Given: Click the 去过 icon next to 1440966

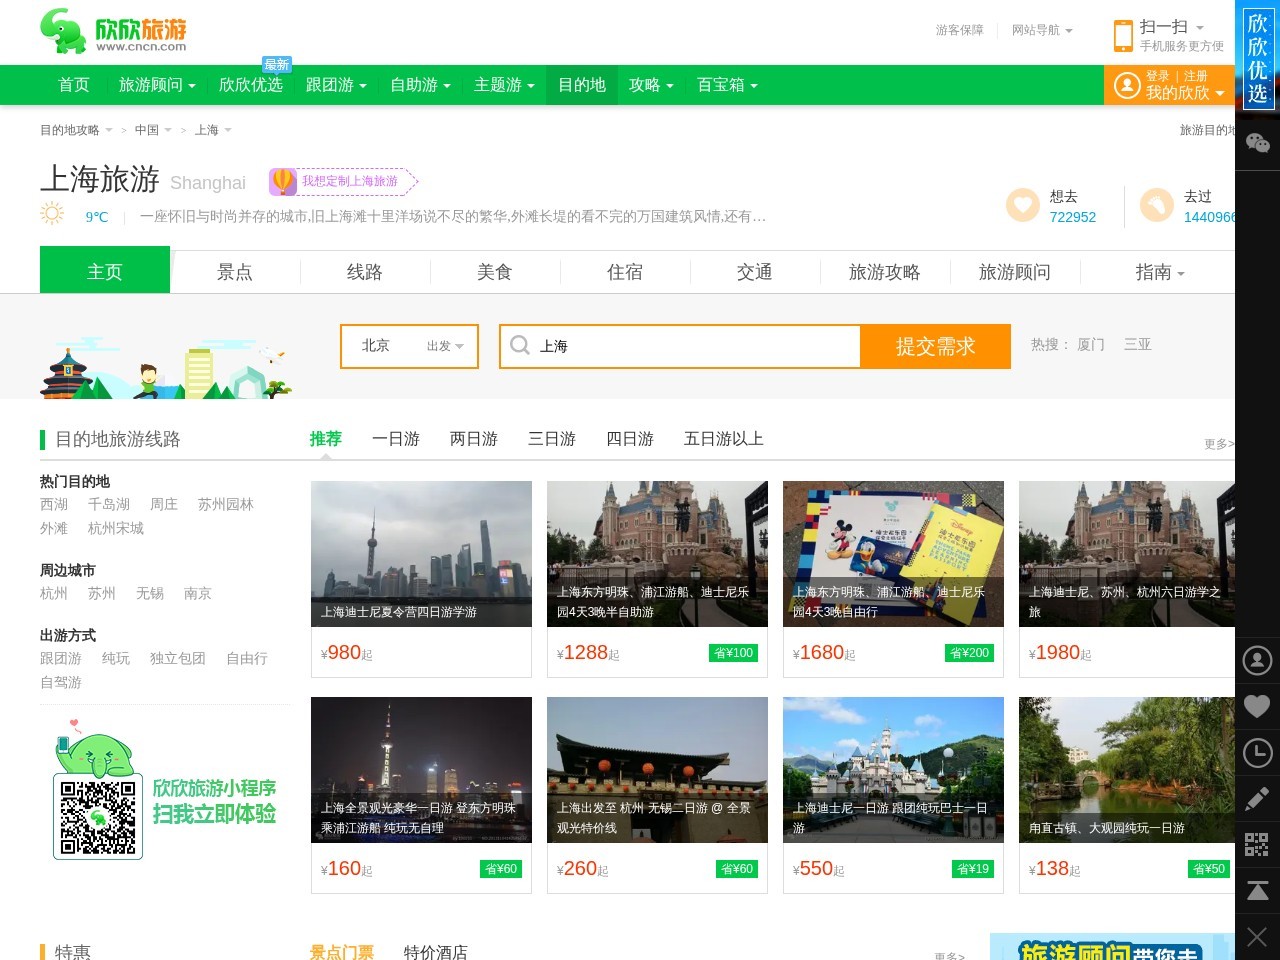Looking at the screenshot, I should tap(1156, 205).
